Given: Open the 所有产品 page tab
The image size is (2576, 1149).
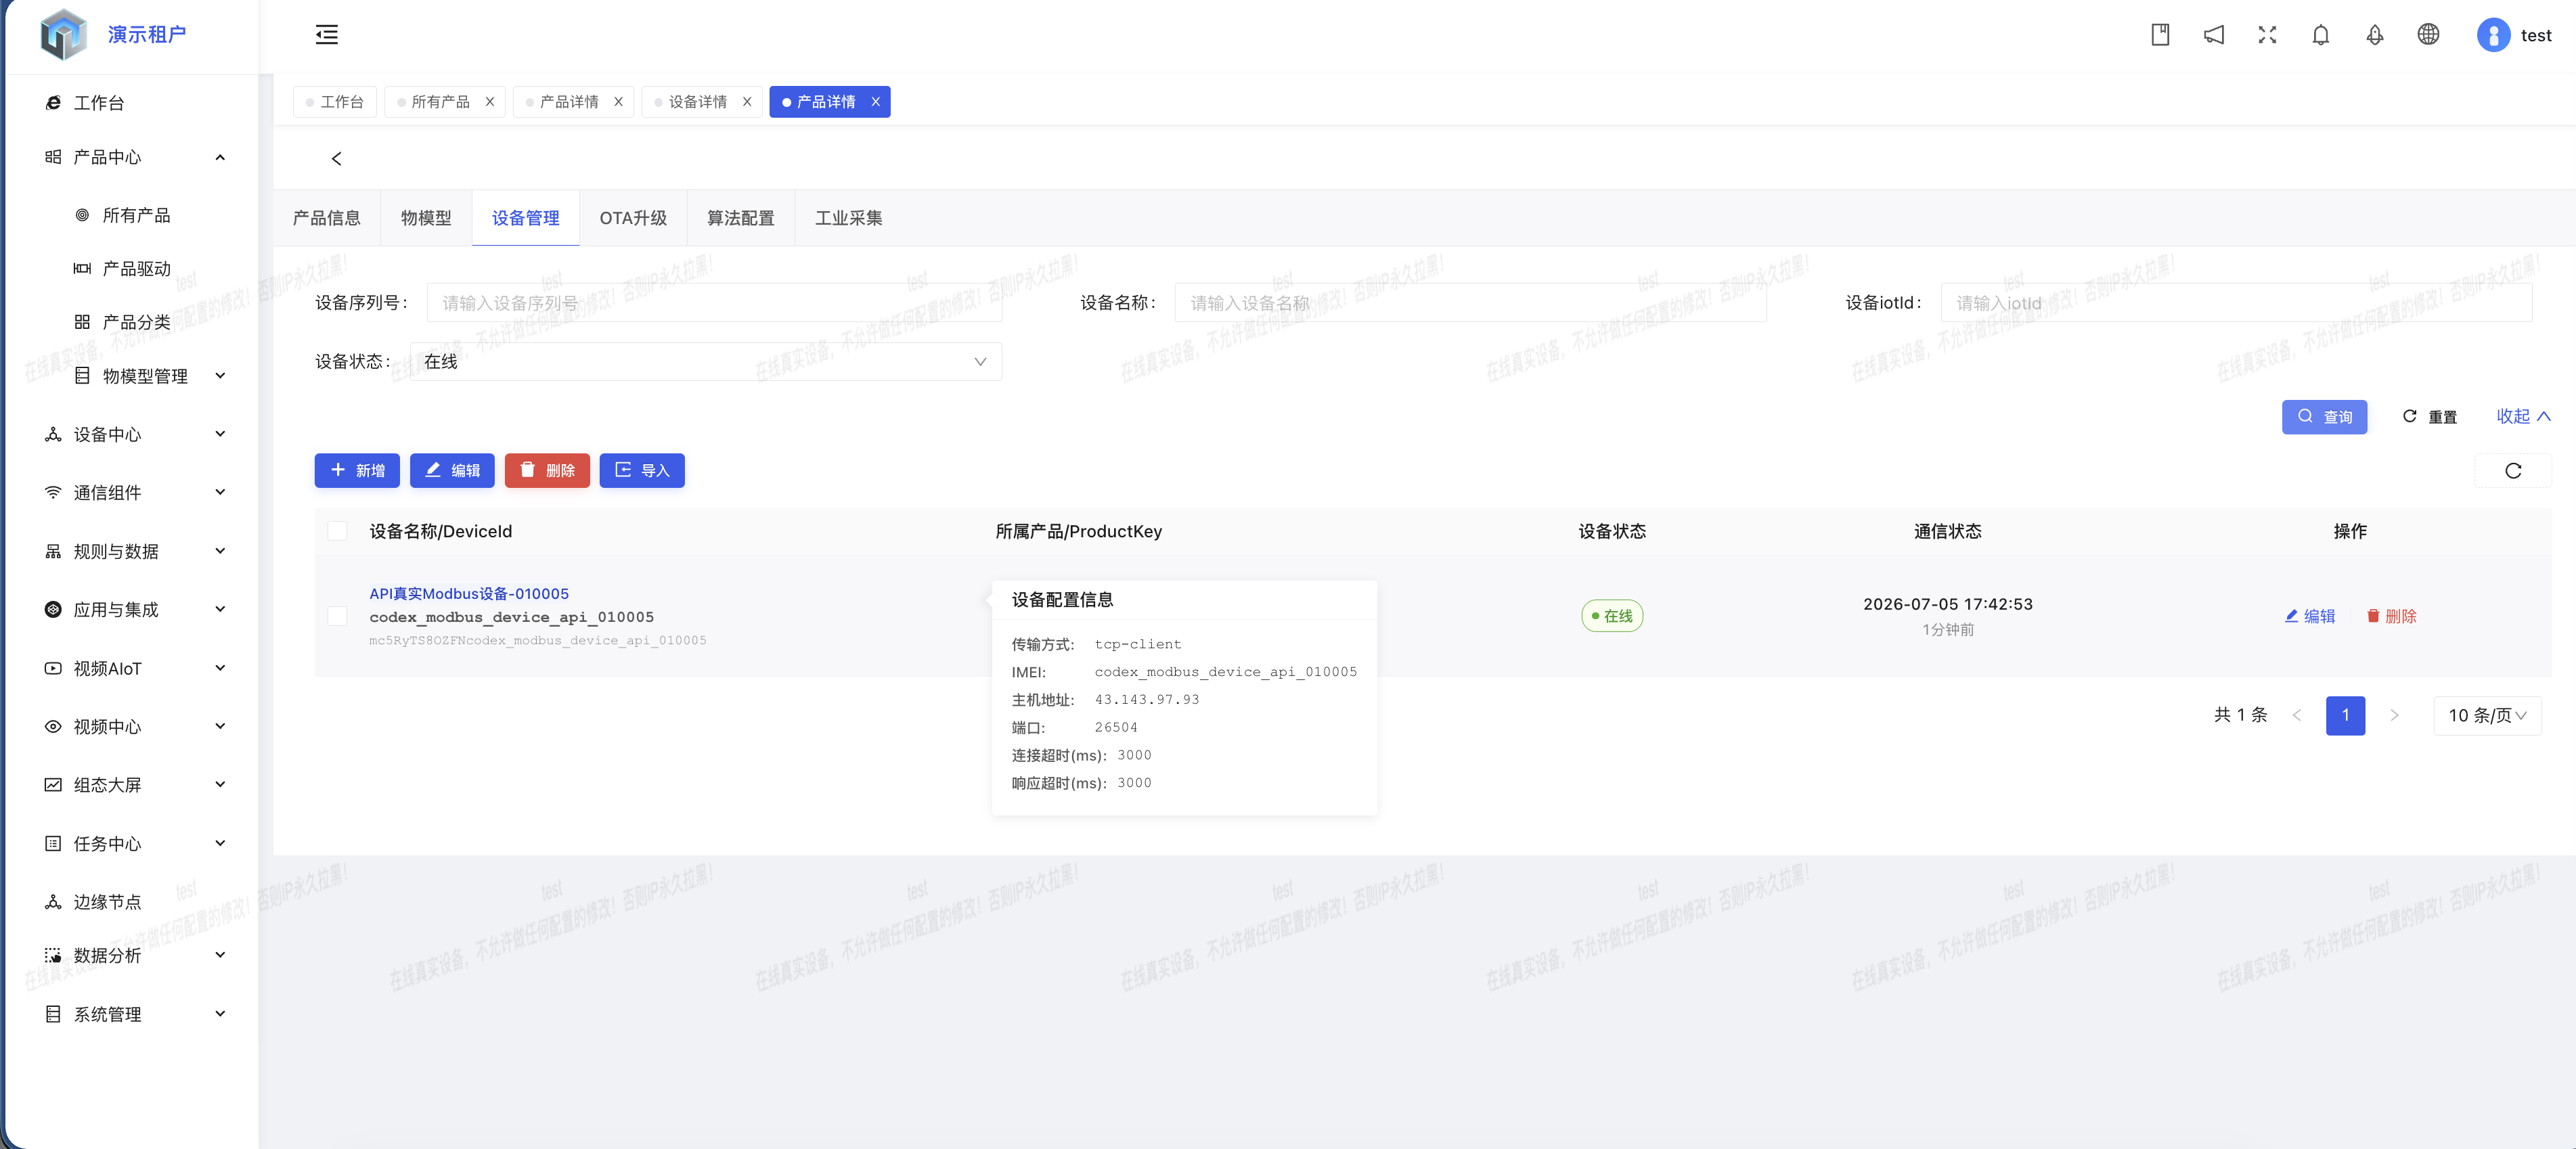Looking at the screenshot, I should pos(440,102).
